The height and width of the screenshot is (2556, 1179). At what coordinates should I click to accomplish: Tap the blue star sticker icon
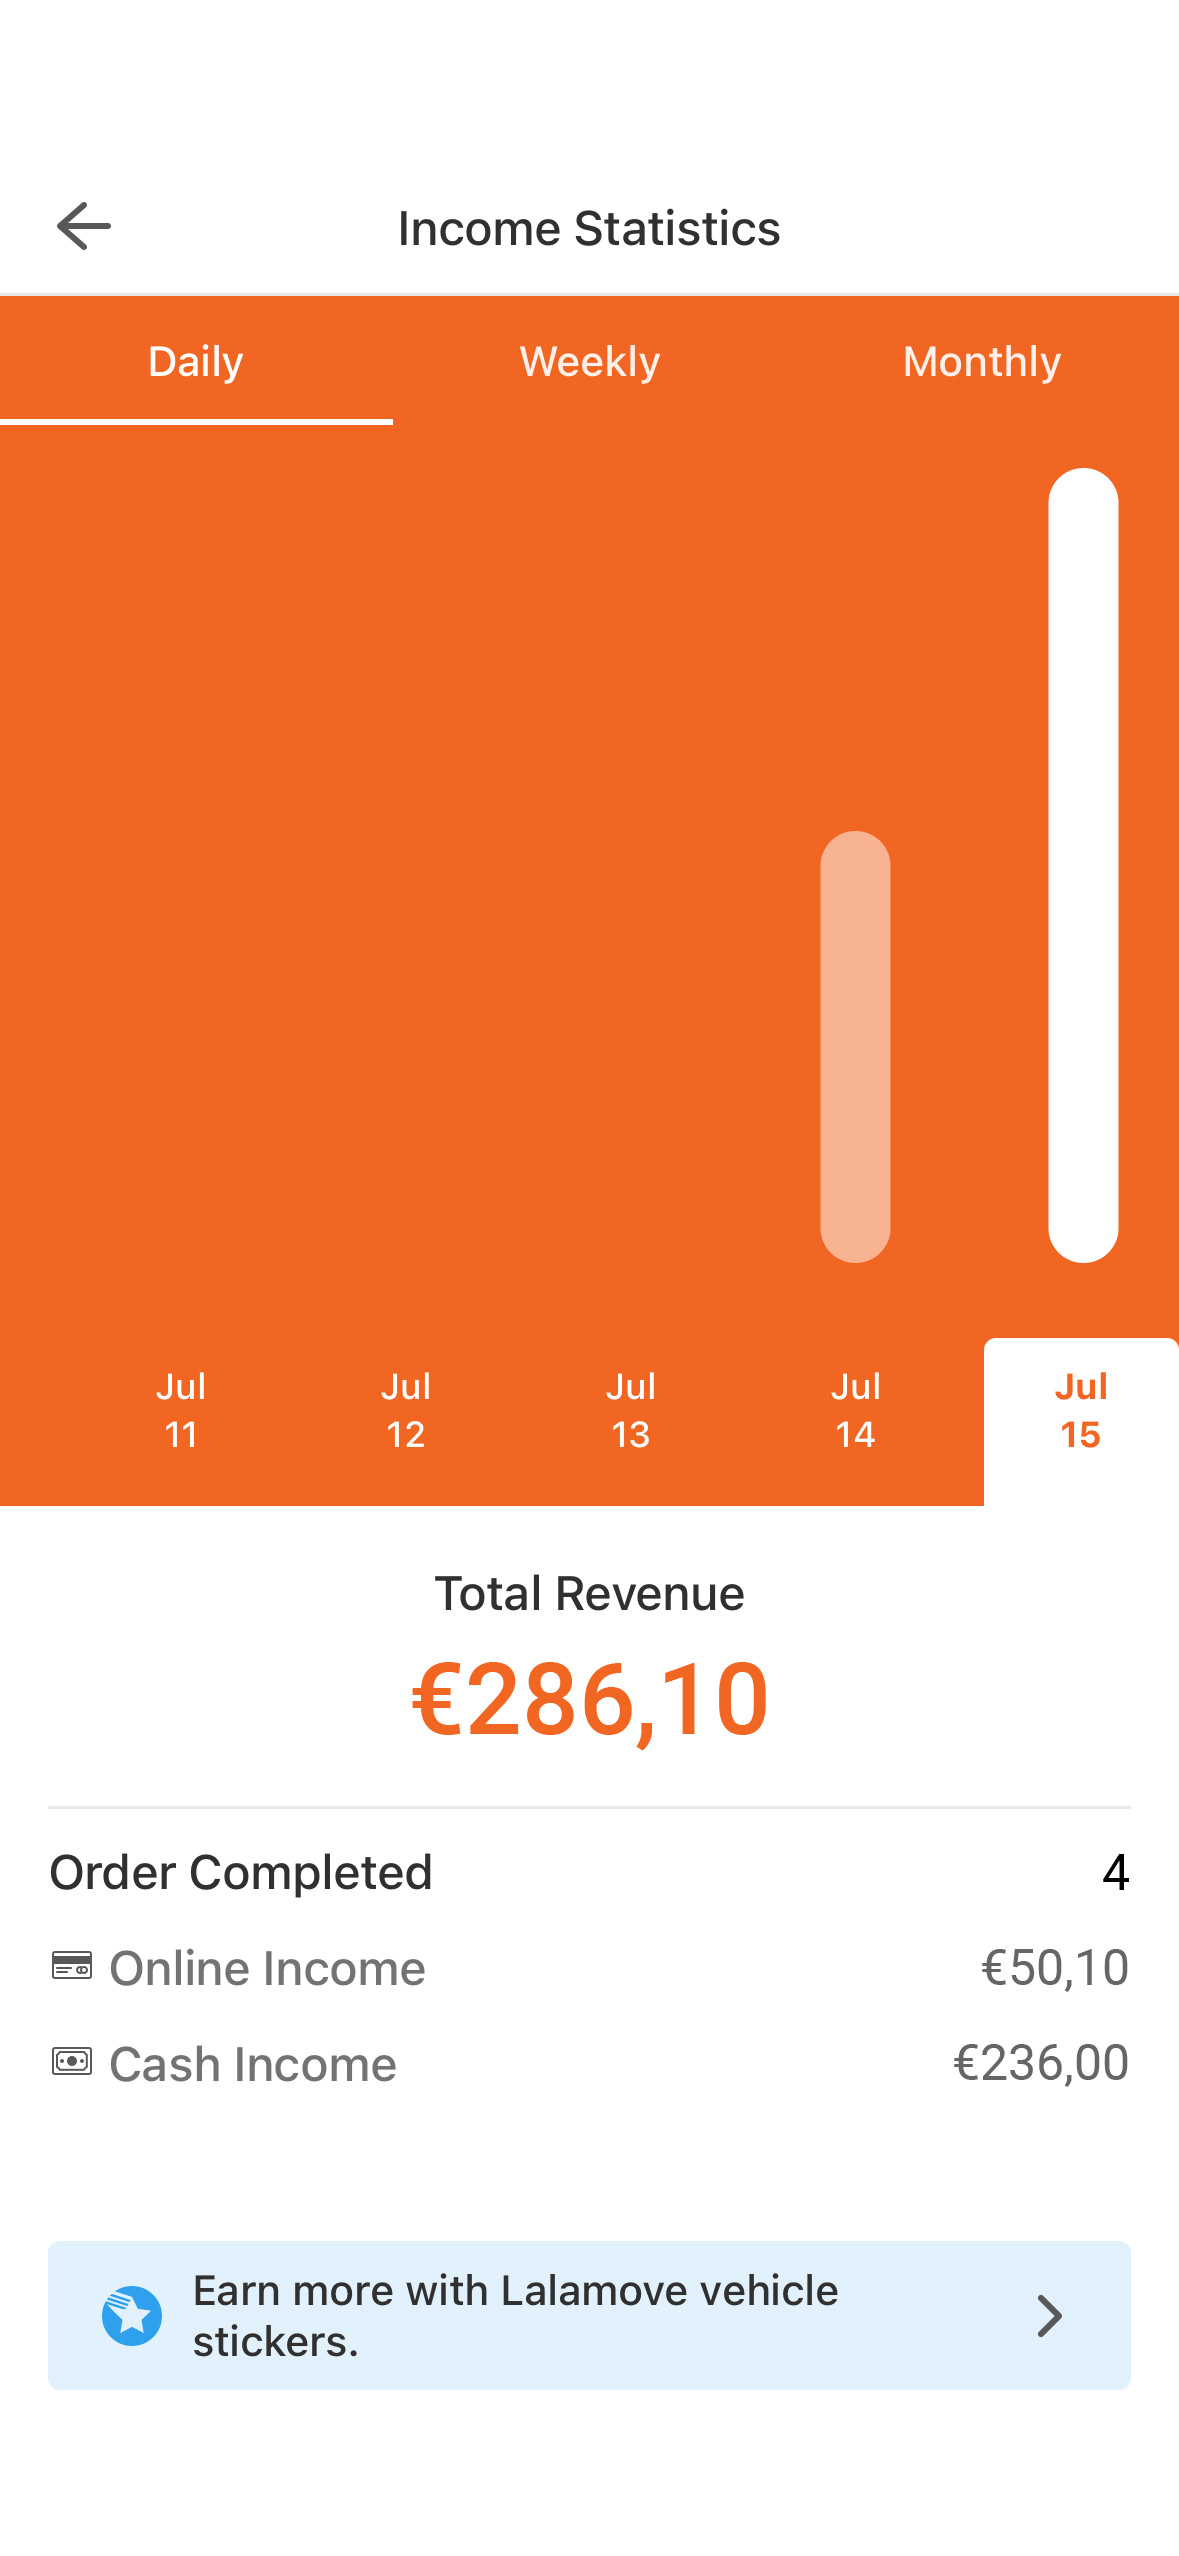132,2315
